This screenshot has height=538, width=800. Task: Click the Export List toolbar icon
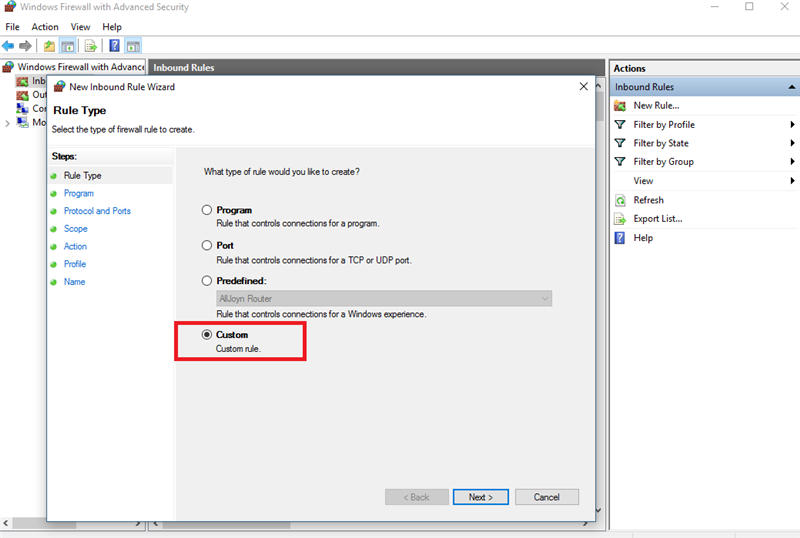tap(90, 46)
